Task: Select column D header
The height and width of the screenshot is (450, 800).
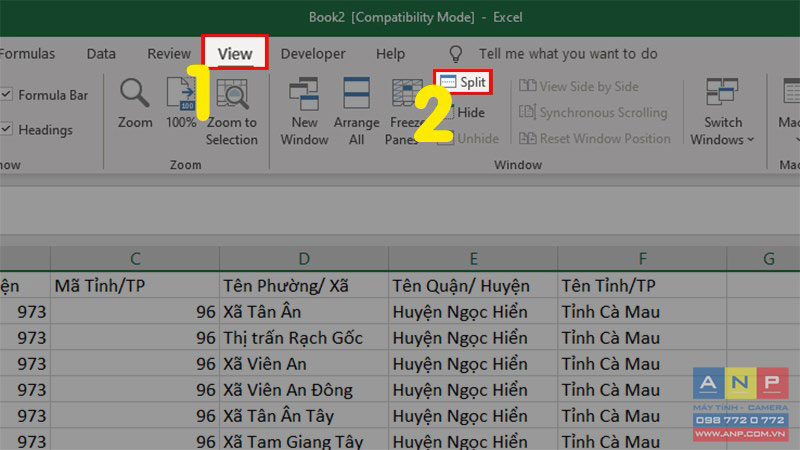Action: point(304,259)
